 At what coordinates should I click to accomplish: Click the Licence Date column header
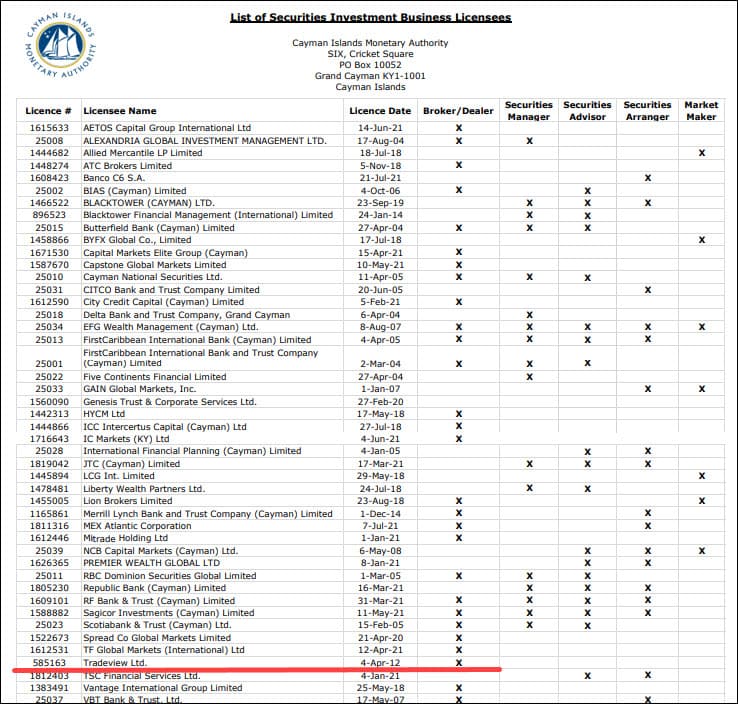tap(380, 111)
